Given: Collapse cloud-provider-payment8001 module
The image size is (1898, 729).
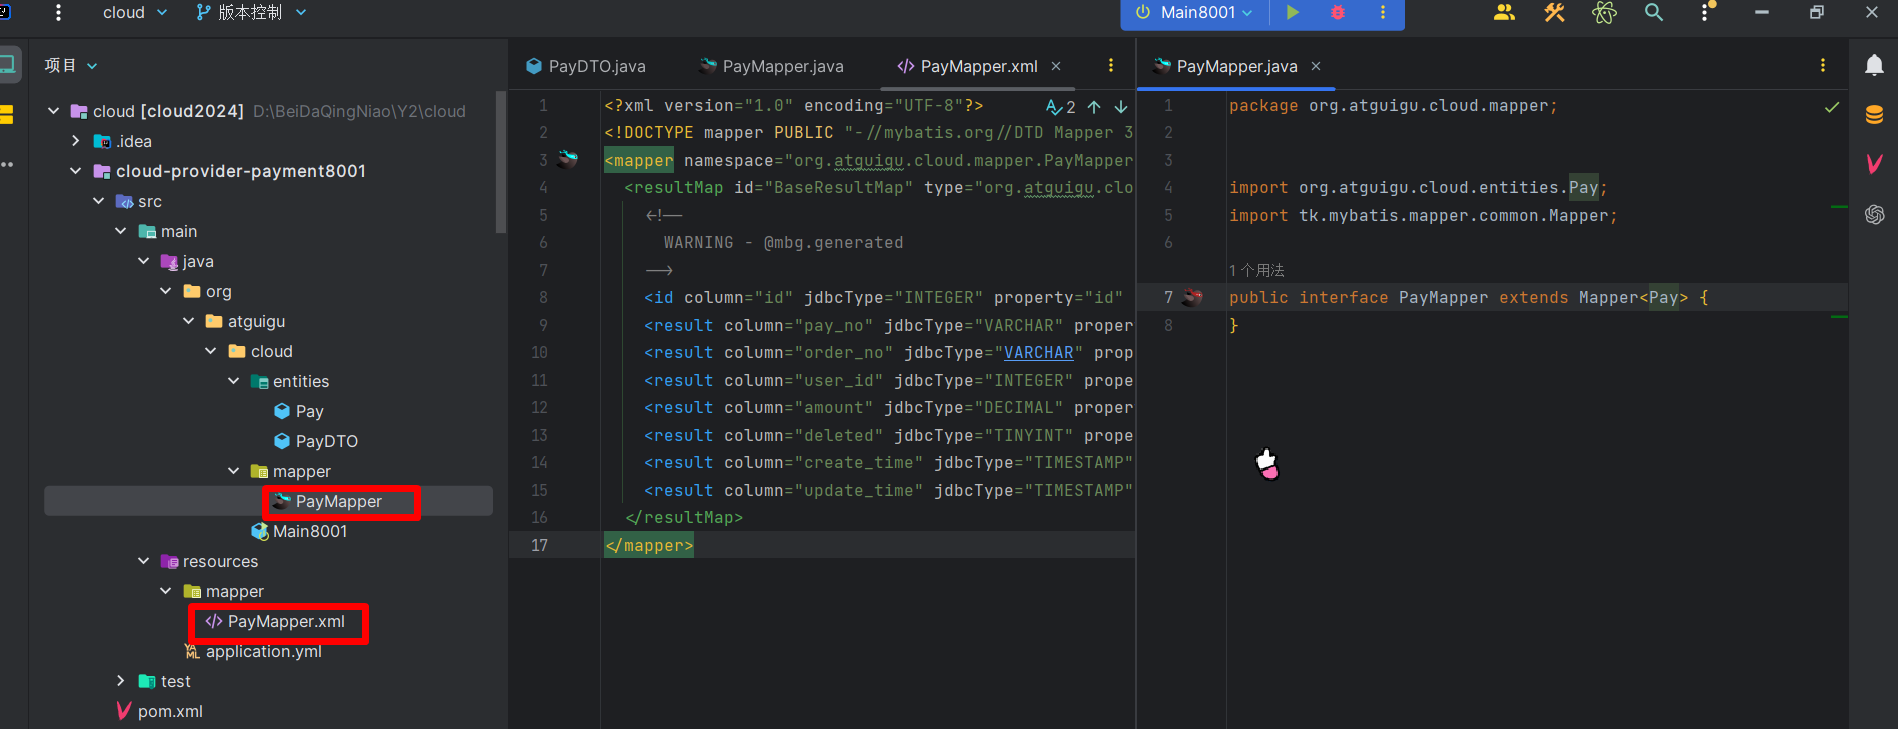Looking at the screenshot, I should pyautogui.click(x=76, y=171).
